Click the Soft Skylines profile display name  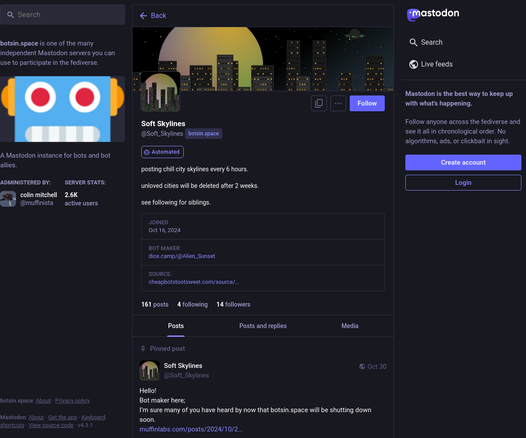coord(163,124)
